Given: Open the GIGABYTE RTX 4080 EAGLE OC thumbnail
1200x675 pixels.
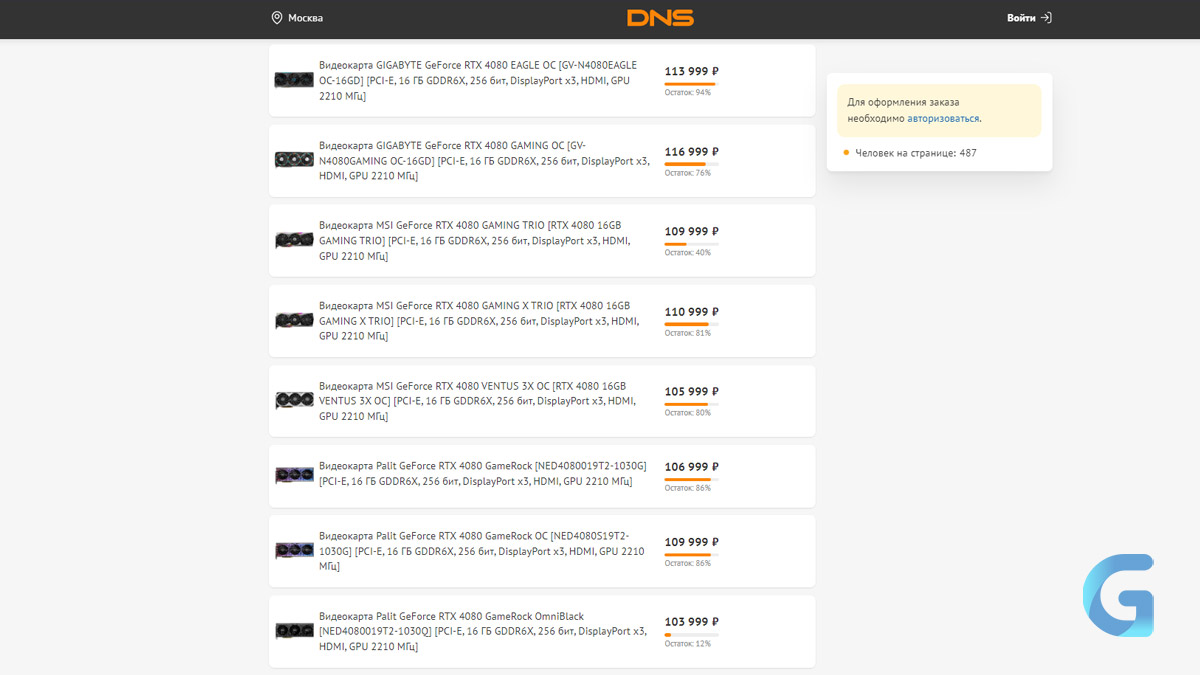Looking at the screenshot, I should point(294,80).
